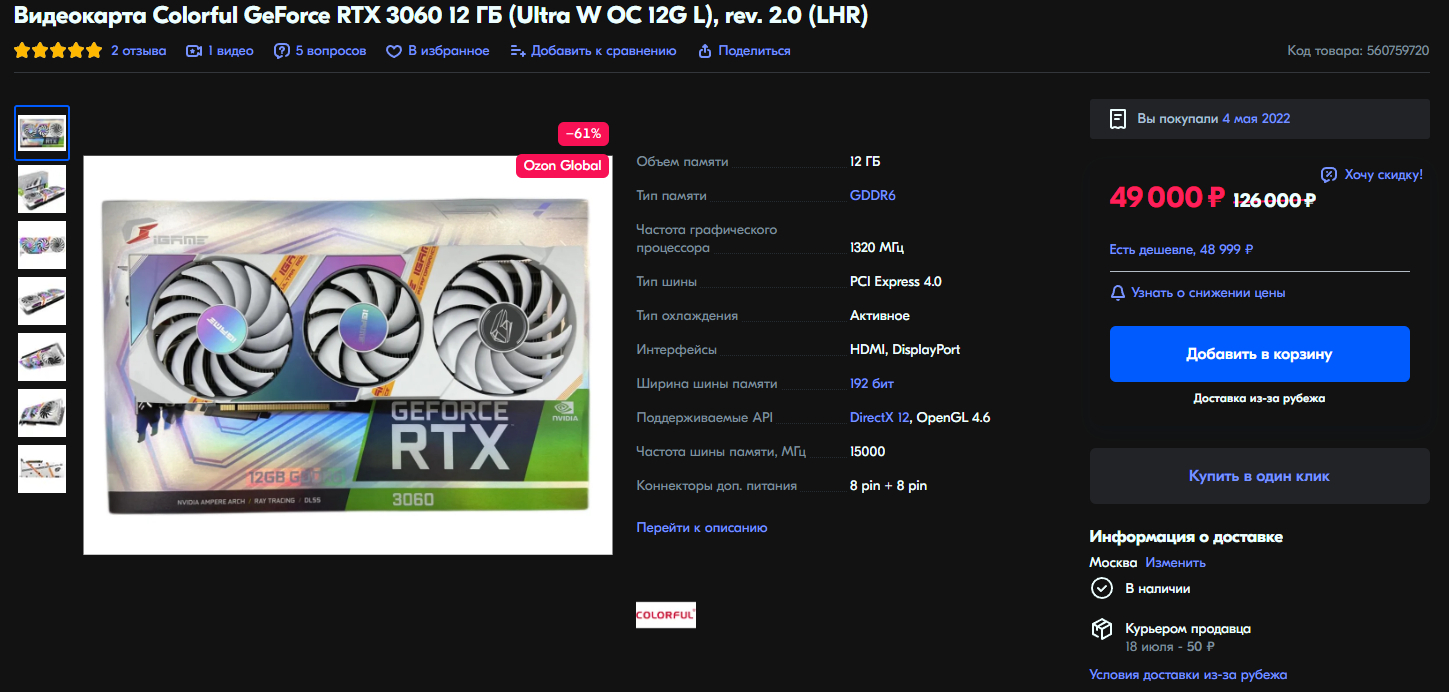This screenshot has width=1449, height=692.
Task: Select the last product thumbnail
Action: 42,469
